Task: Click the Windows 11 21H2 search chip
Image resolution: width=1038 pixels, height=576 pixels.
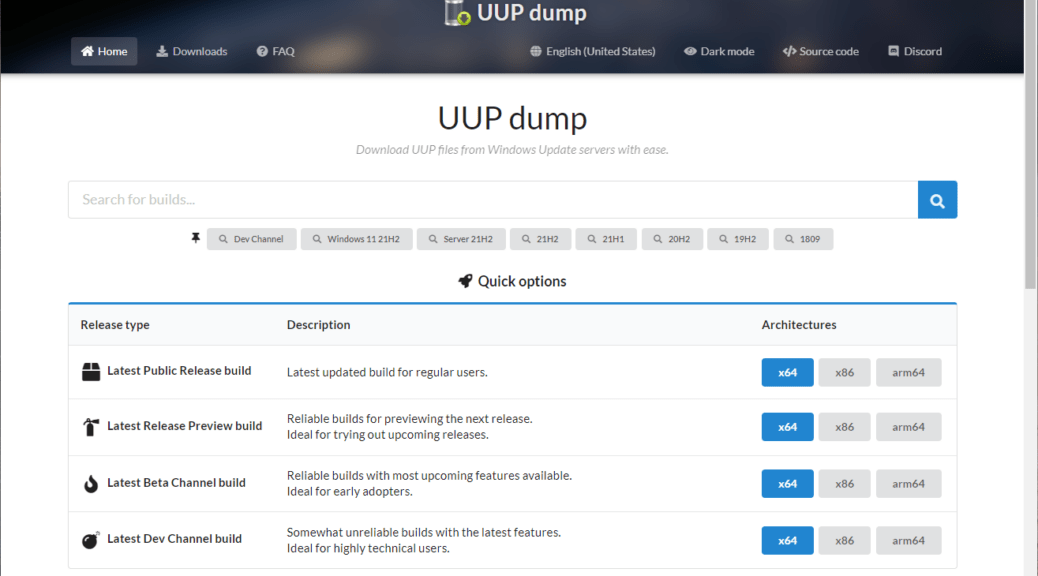Action: tap(356, 240)
